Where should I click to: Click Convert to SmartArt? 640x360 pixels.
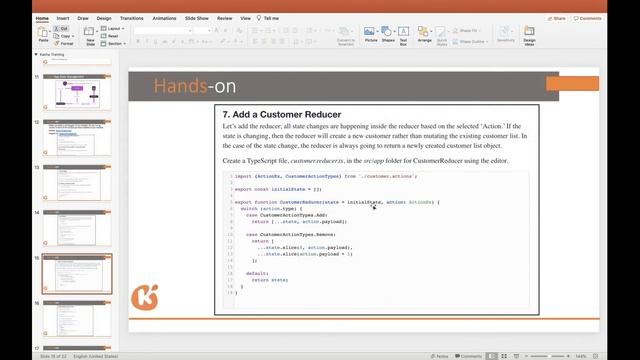346,36
